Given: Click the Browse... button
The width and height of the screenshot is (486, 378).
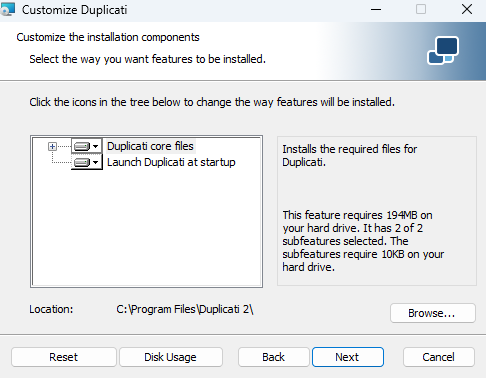Looking at the screenshot, I should click(x=433, y=313).
